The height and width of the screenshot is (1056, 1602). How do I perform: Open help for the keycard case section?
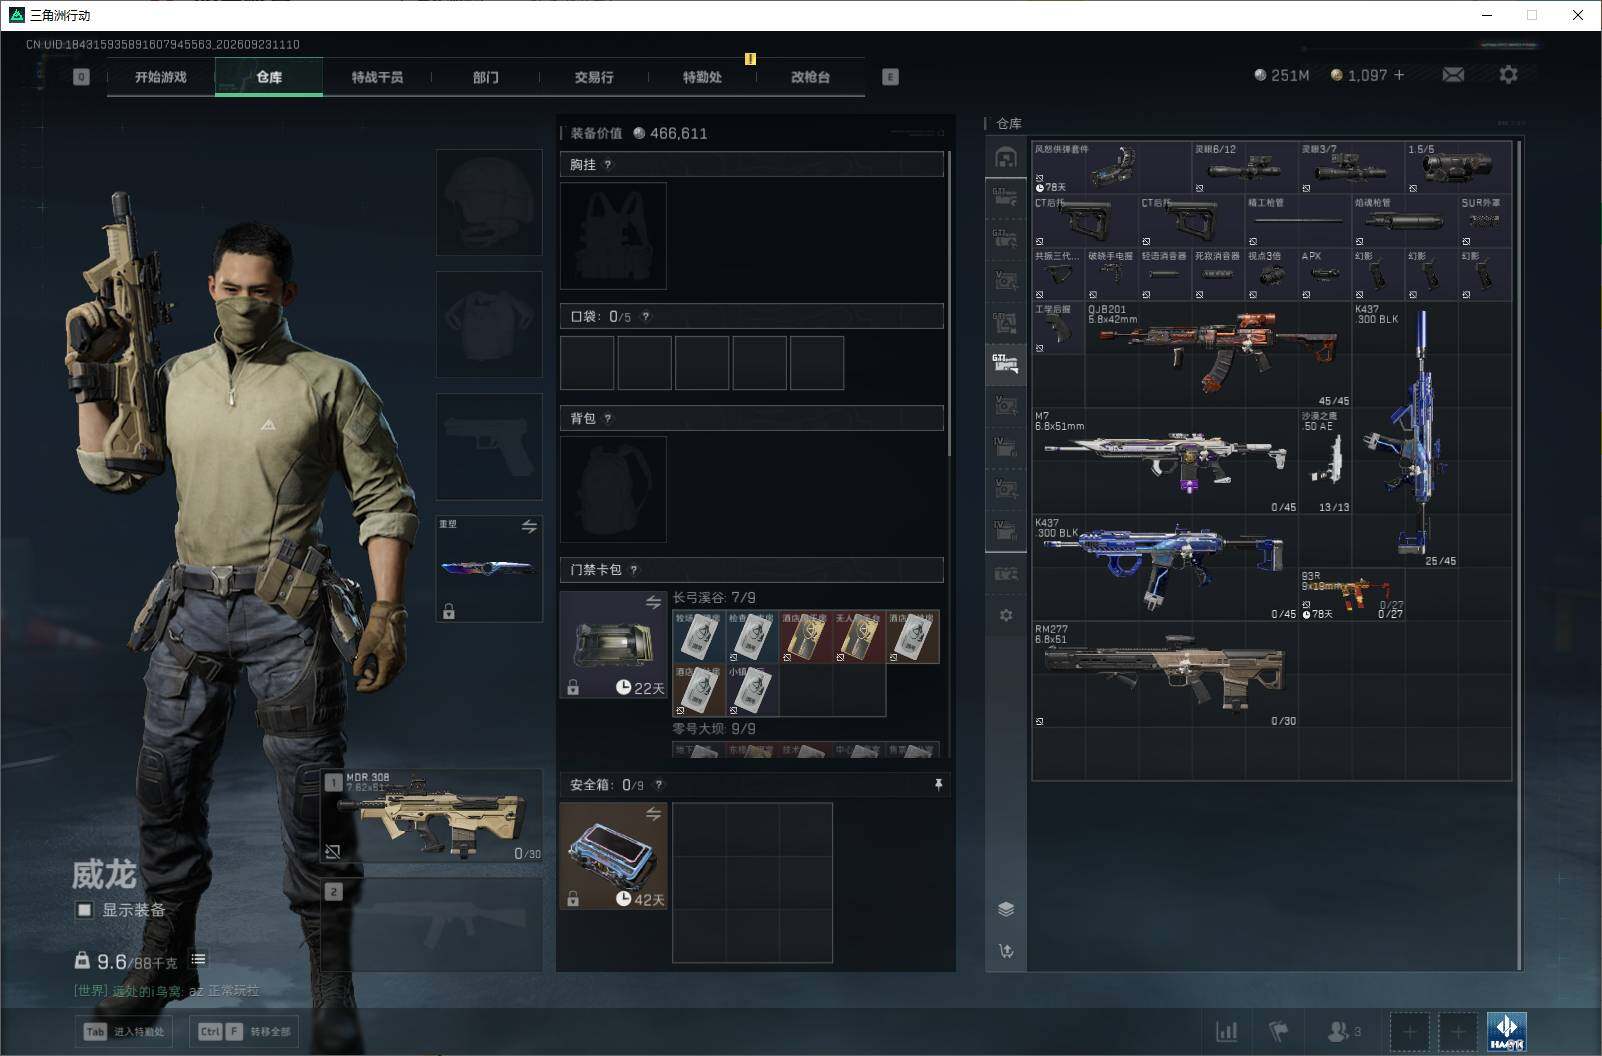point(634,570)
